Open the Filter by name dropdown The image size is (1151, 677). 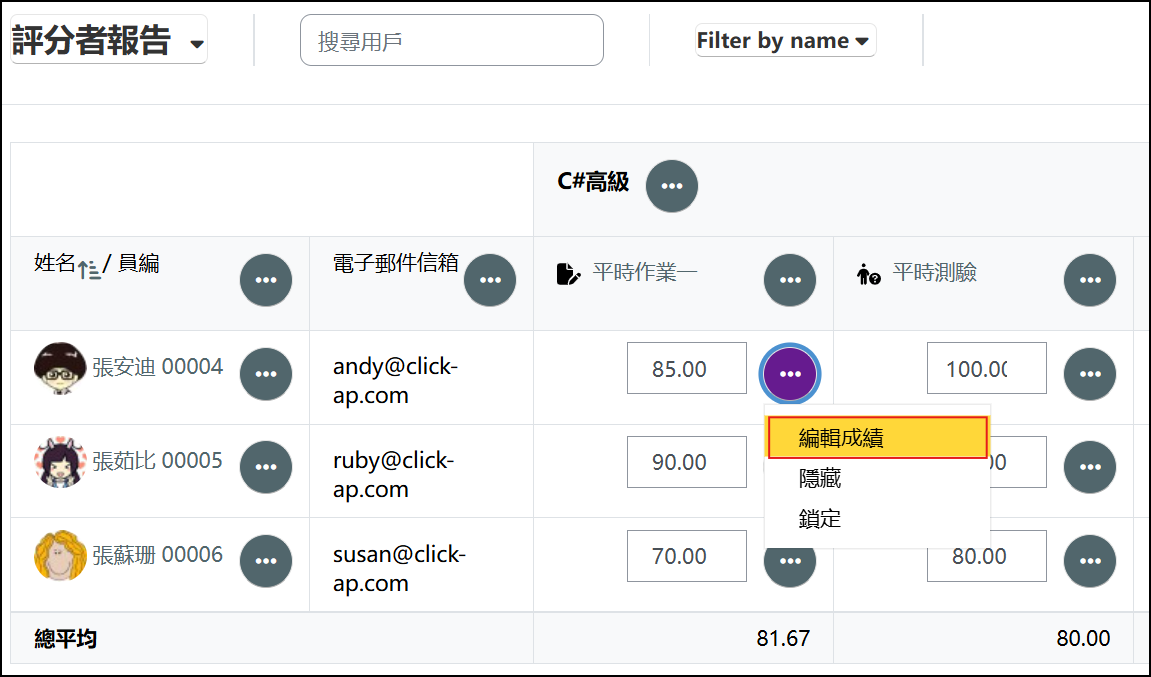(x=785, y=40)
